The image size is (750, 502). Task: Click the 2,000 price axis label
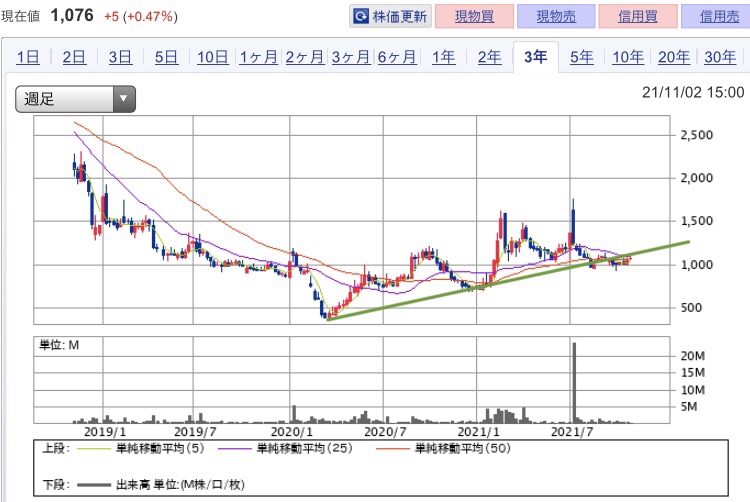pos(697,178)
